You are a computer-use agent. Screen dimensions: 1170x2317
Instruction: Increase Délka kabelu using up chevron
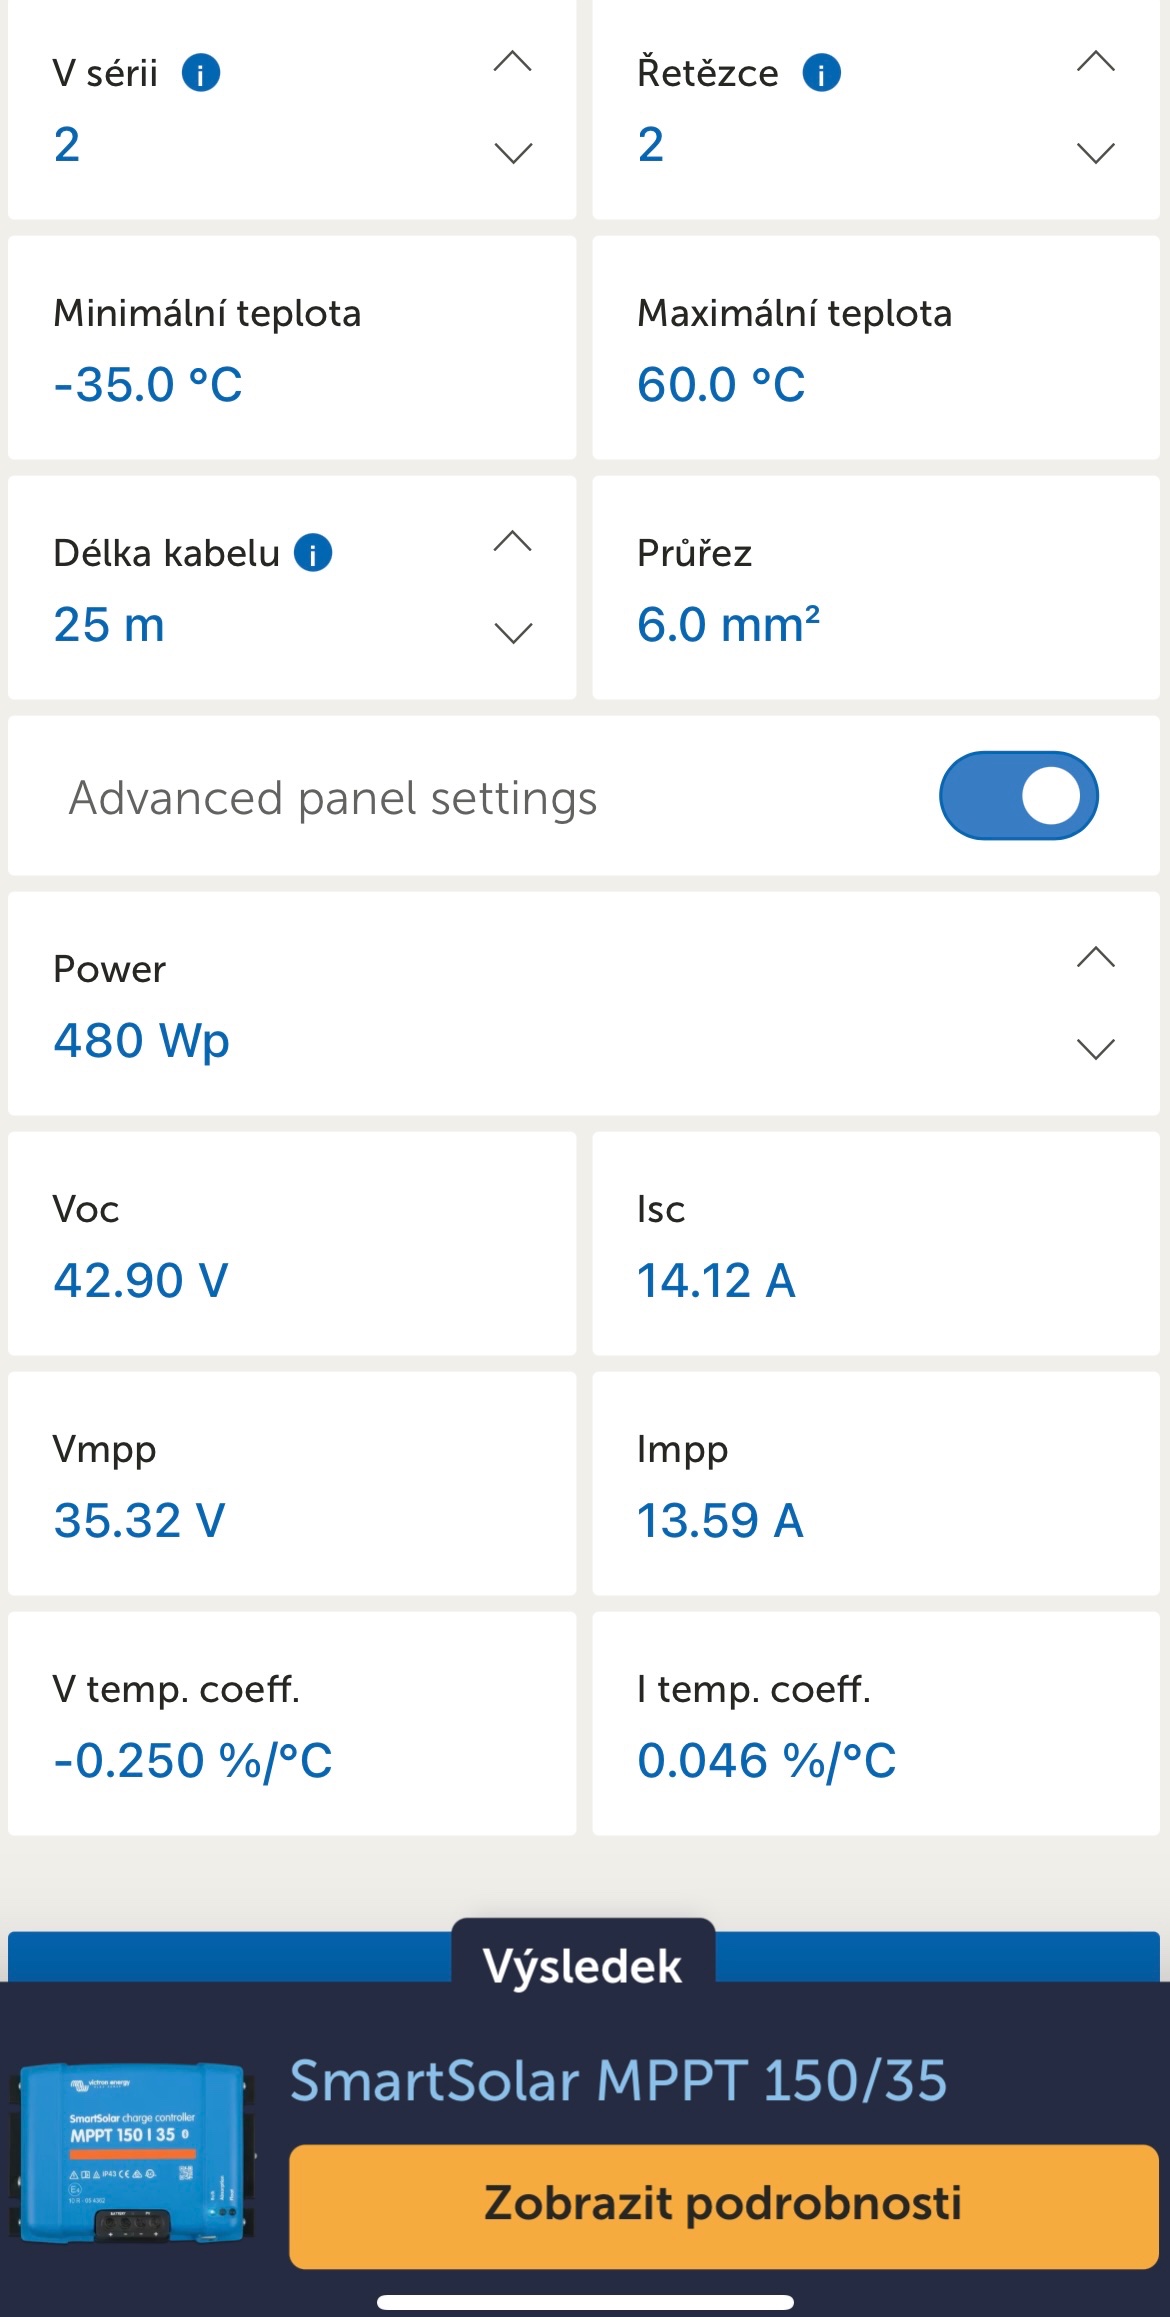point(513,542)
